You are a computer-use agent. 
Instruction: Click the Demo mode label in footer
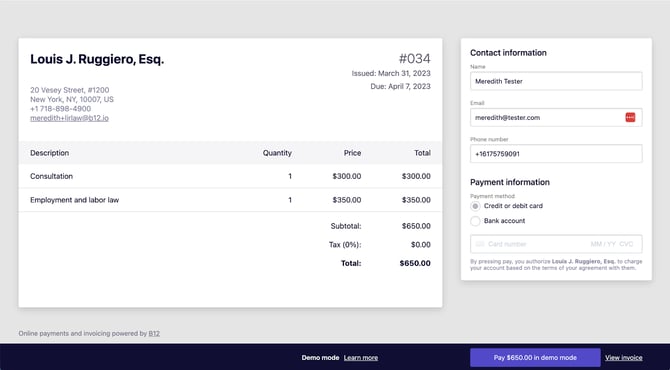[320, 358]
